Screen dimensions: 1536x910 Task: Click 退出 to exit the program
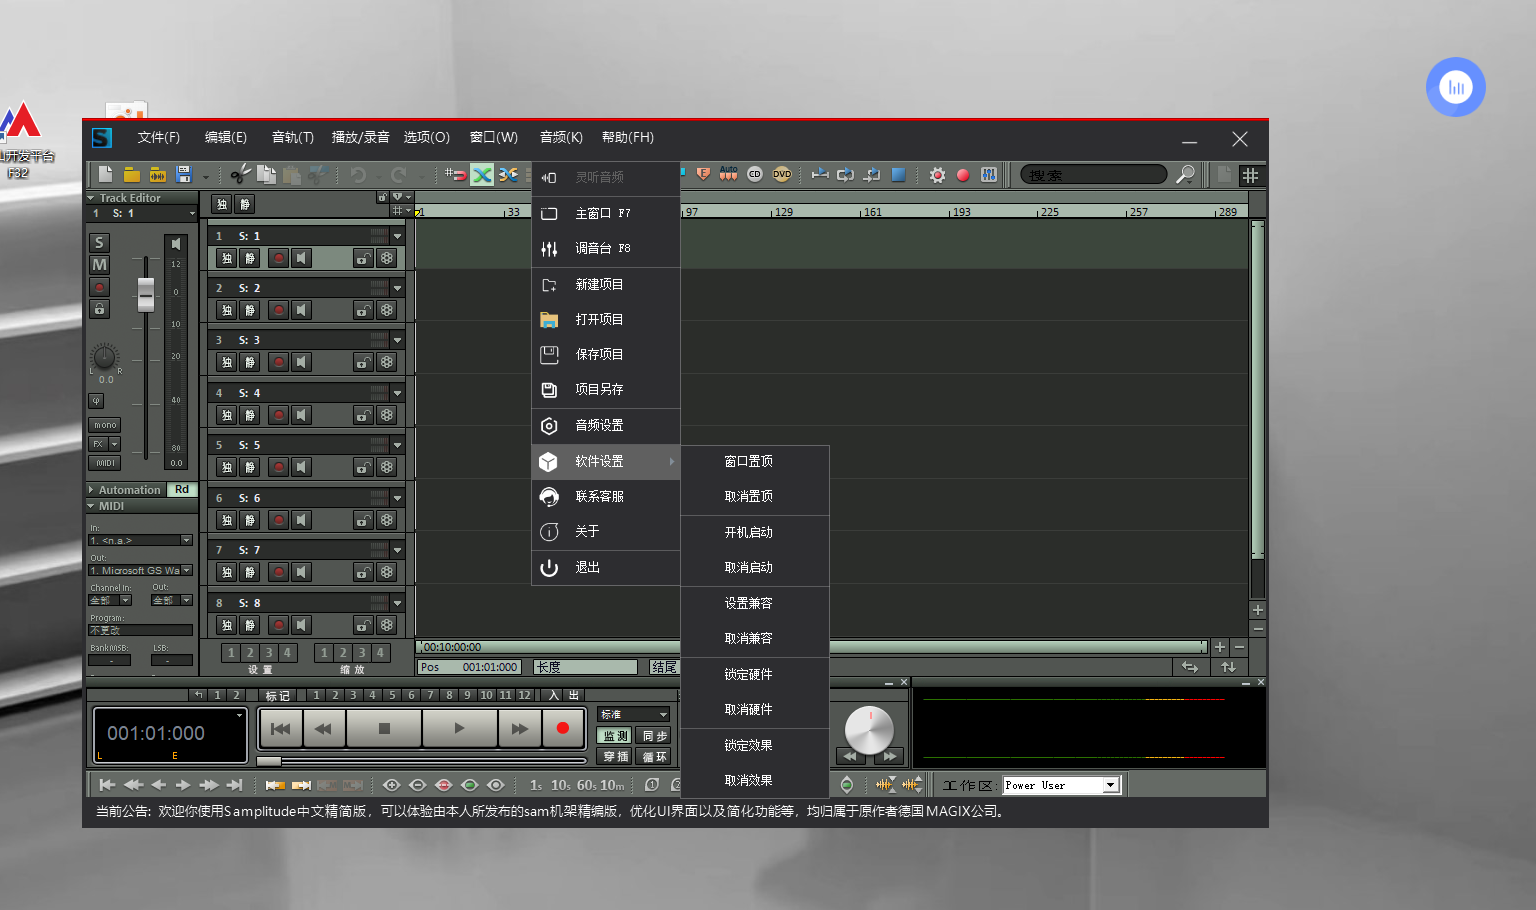tap(606, 567)
